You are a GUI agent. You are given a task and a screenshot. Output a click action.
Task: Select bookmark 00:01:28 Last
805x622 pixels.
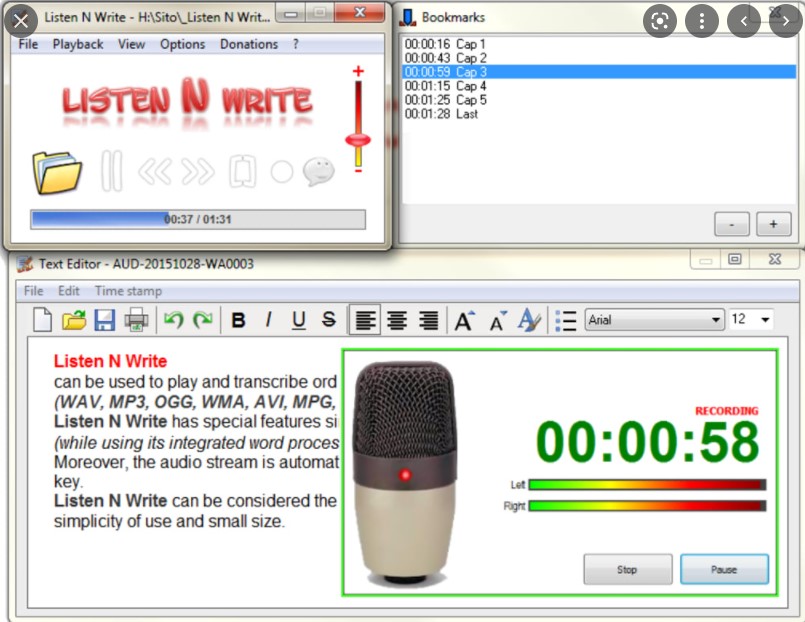(599, 113)
